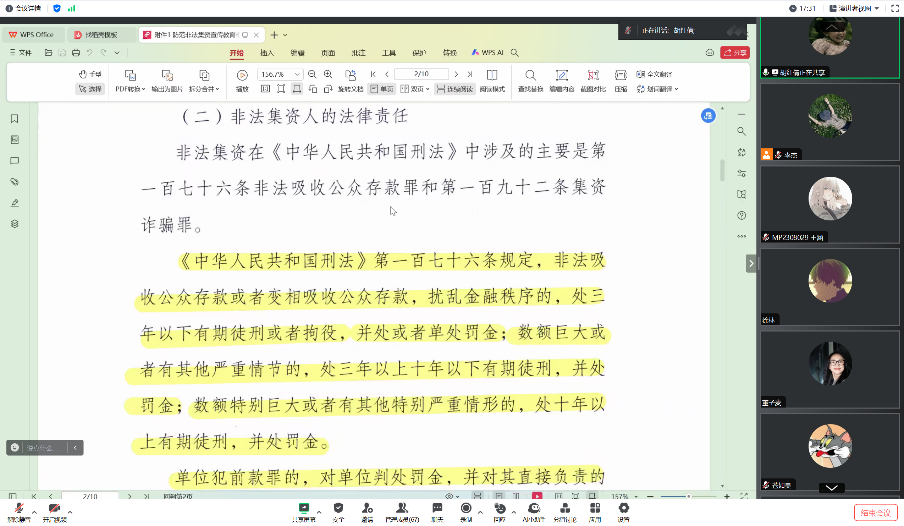Screen dimensions: 904x526
Task: Expand the zoom percentage dropdown
Action: point(300,74)
